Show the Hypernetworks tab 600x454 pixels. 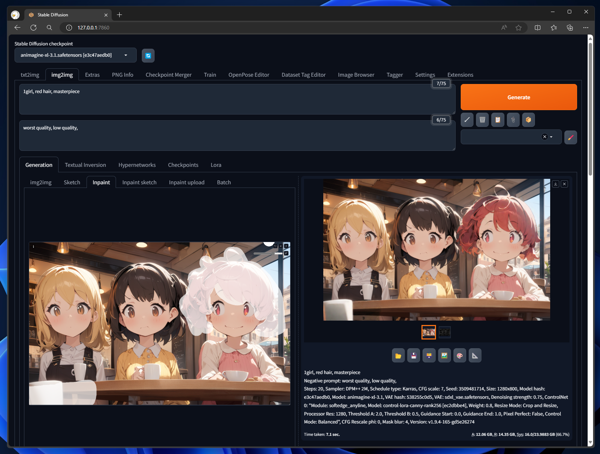[137, 165]
